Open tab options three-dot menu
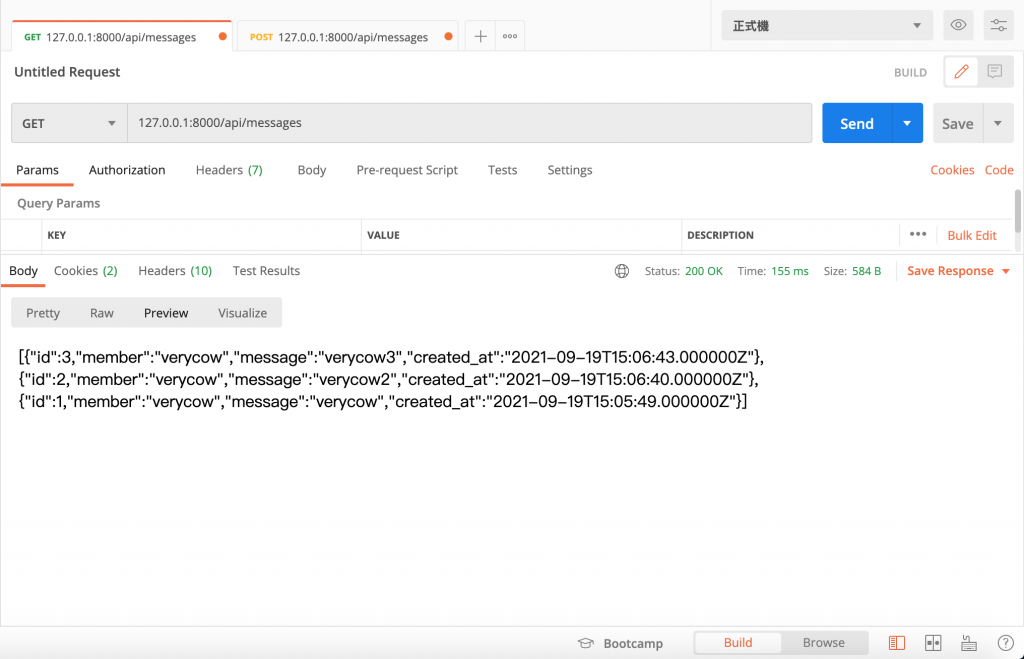This screenshot has height=659, width=1024. click(x=510, y=37)
